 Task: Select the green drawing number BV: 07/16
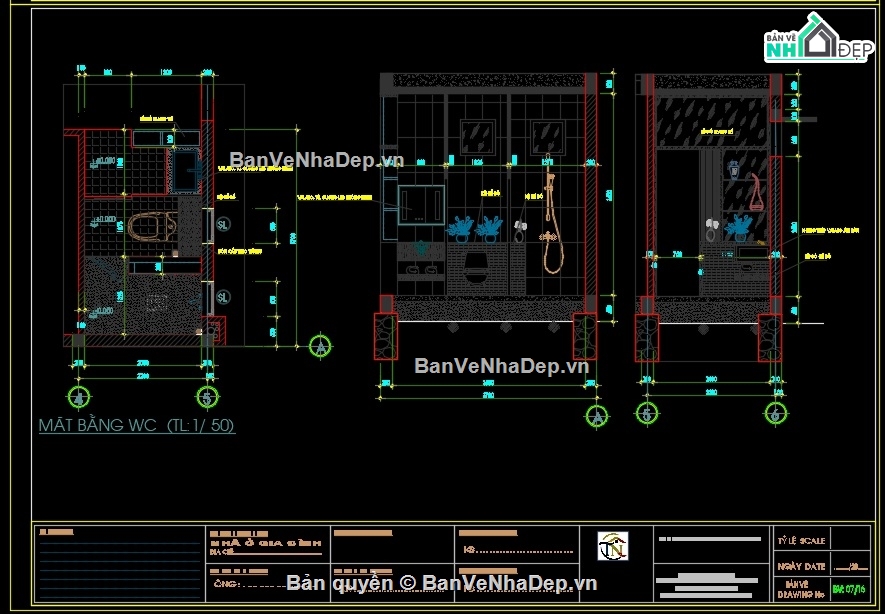[x=849, y=590]
